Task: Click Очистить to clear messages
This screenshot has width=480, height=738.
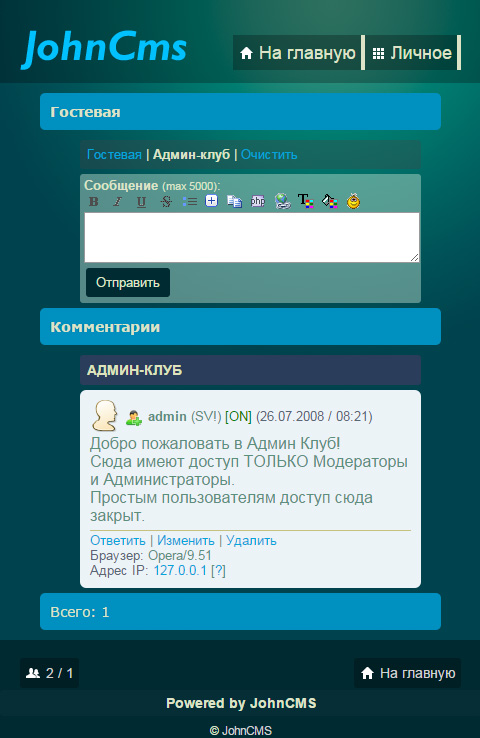Action: pos(269,154)
